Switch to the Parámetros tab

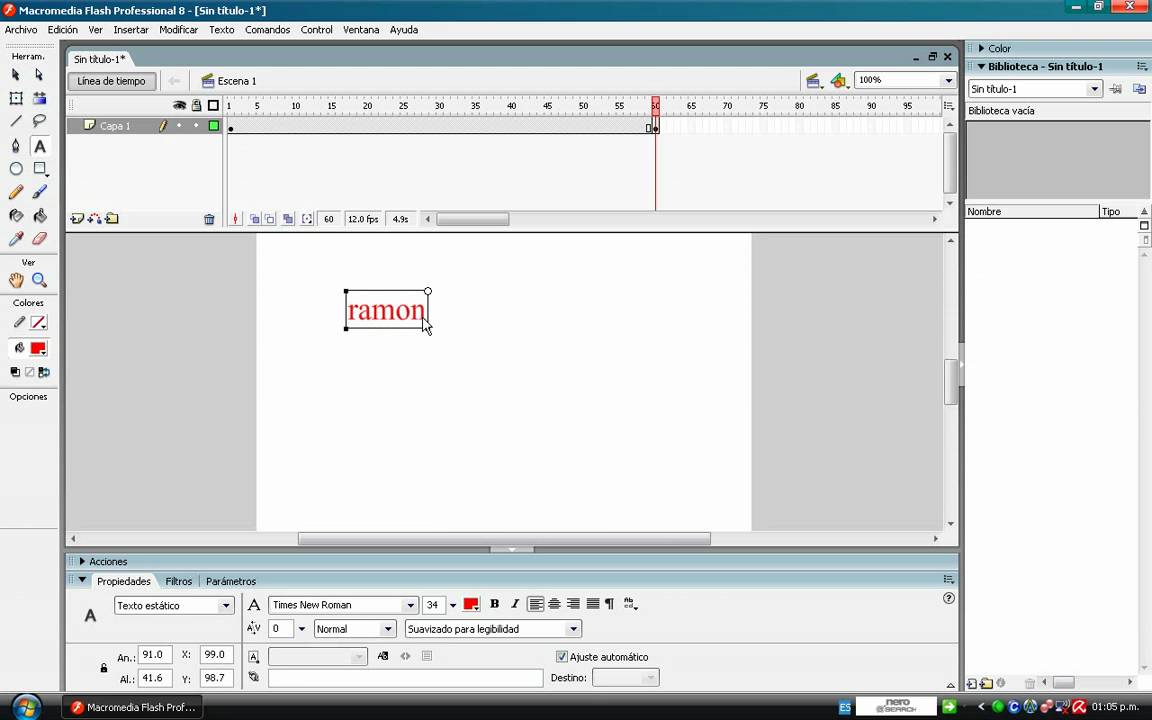pyautogui.click(x=231, y=581)
